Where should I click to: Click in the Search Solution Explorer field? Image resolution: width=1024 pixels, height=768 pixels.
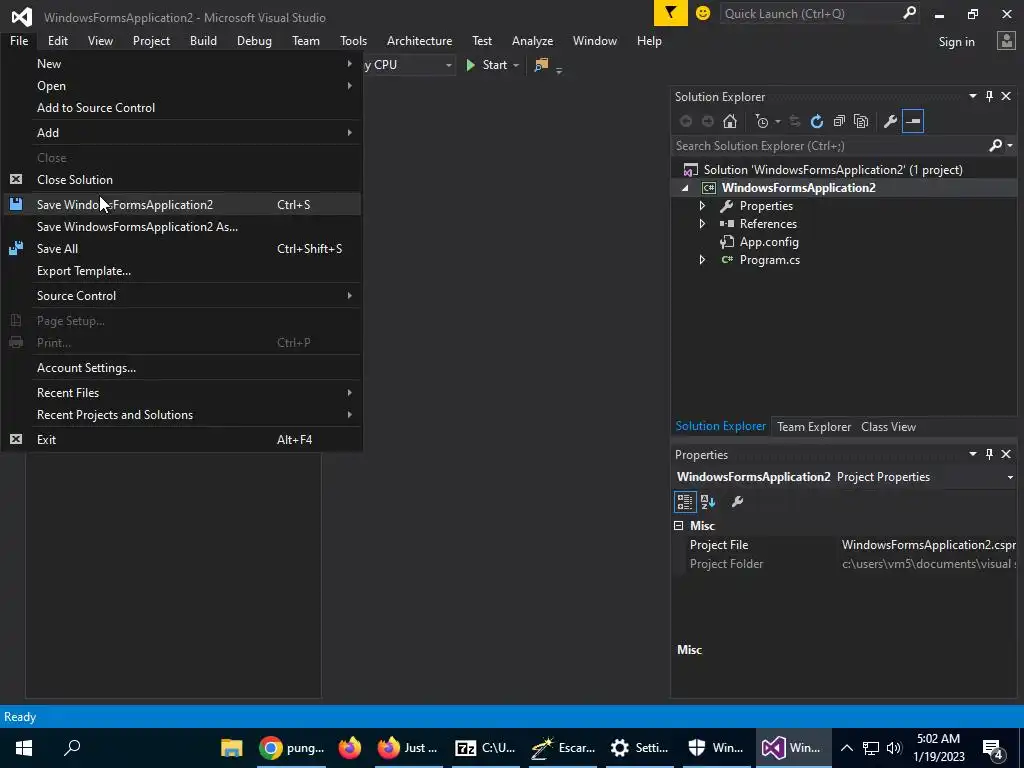point(829,146)
